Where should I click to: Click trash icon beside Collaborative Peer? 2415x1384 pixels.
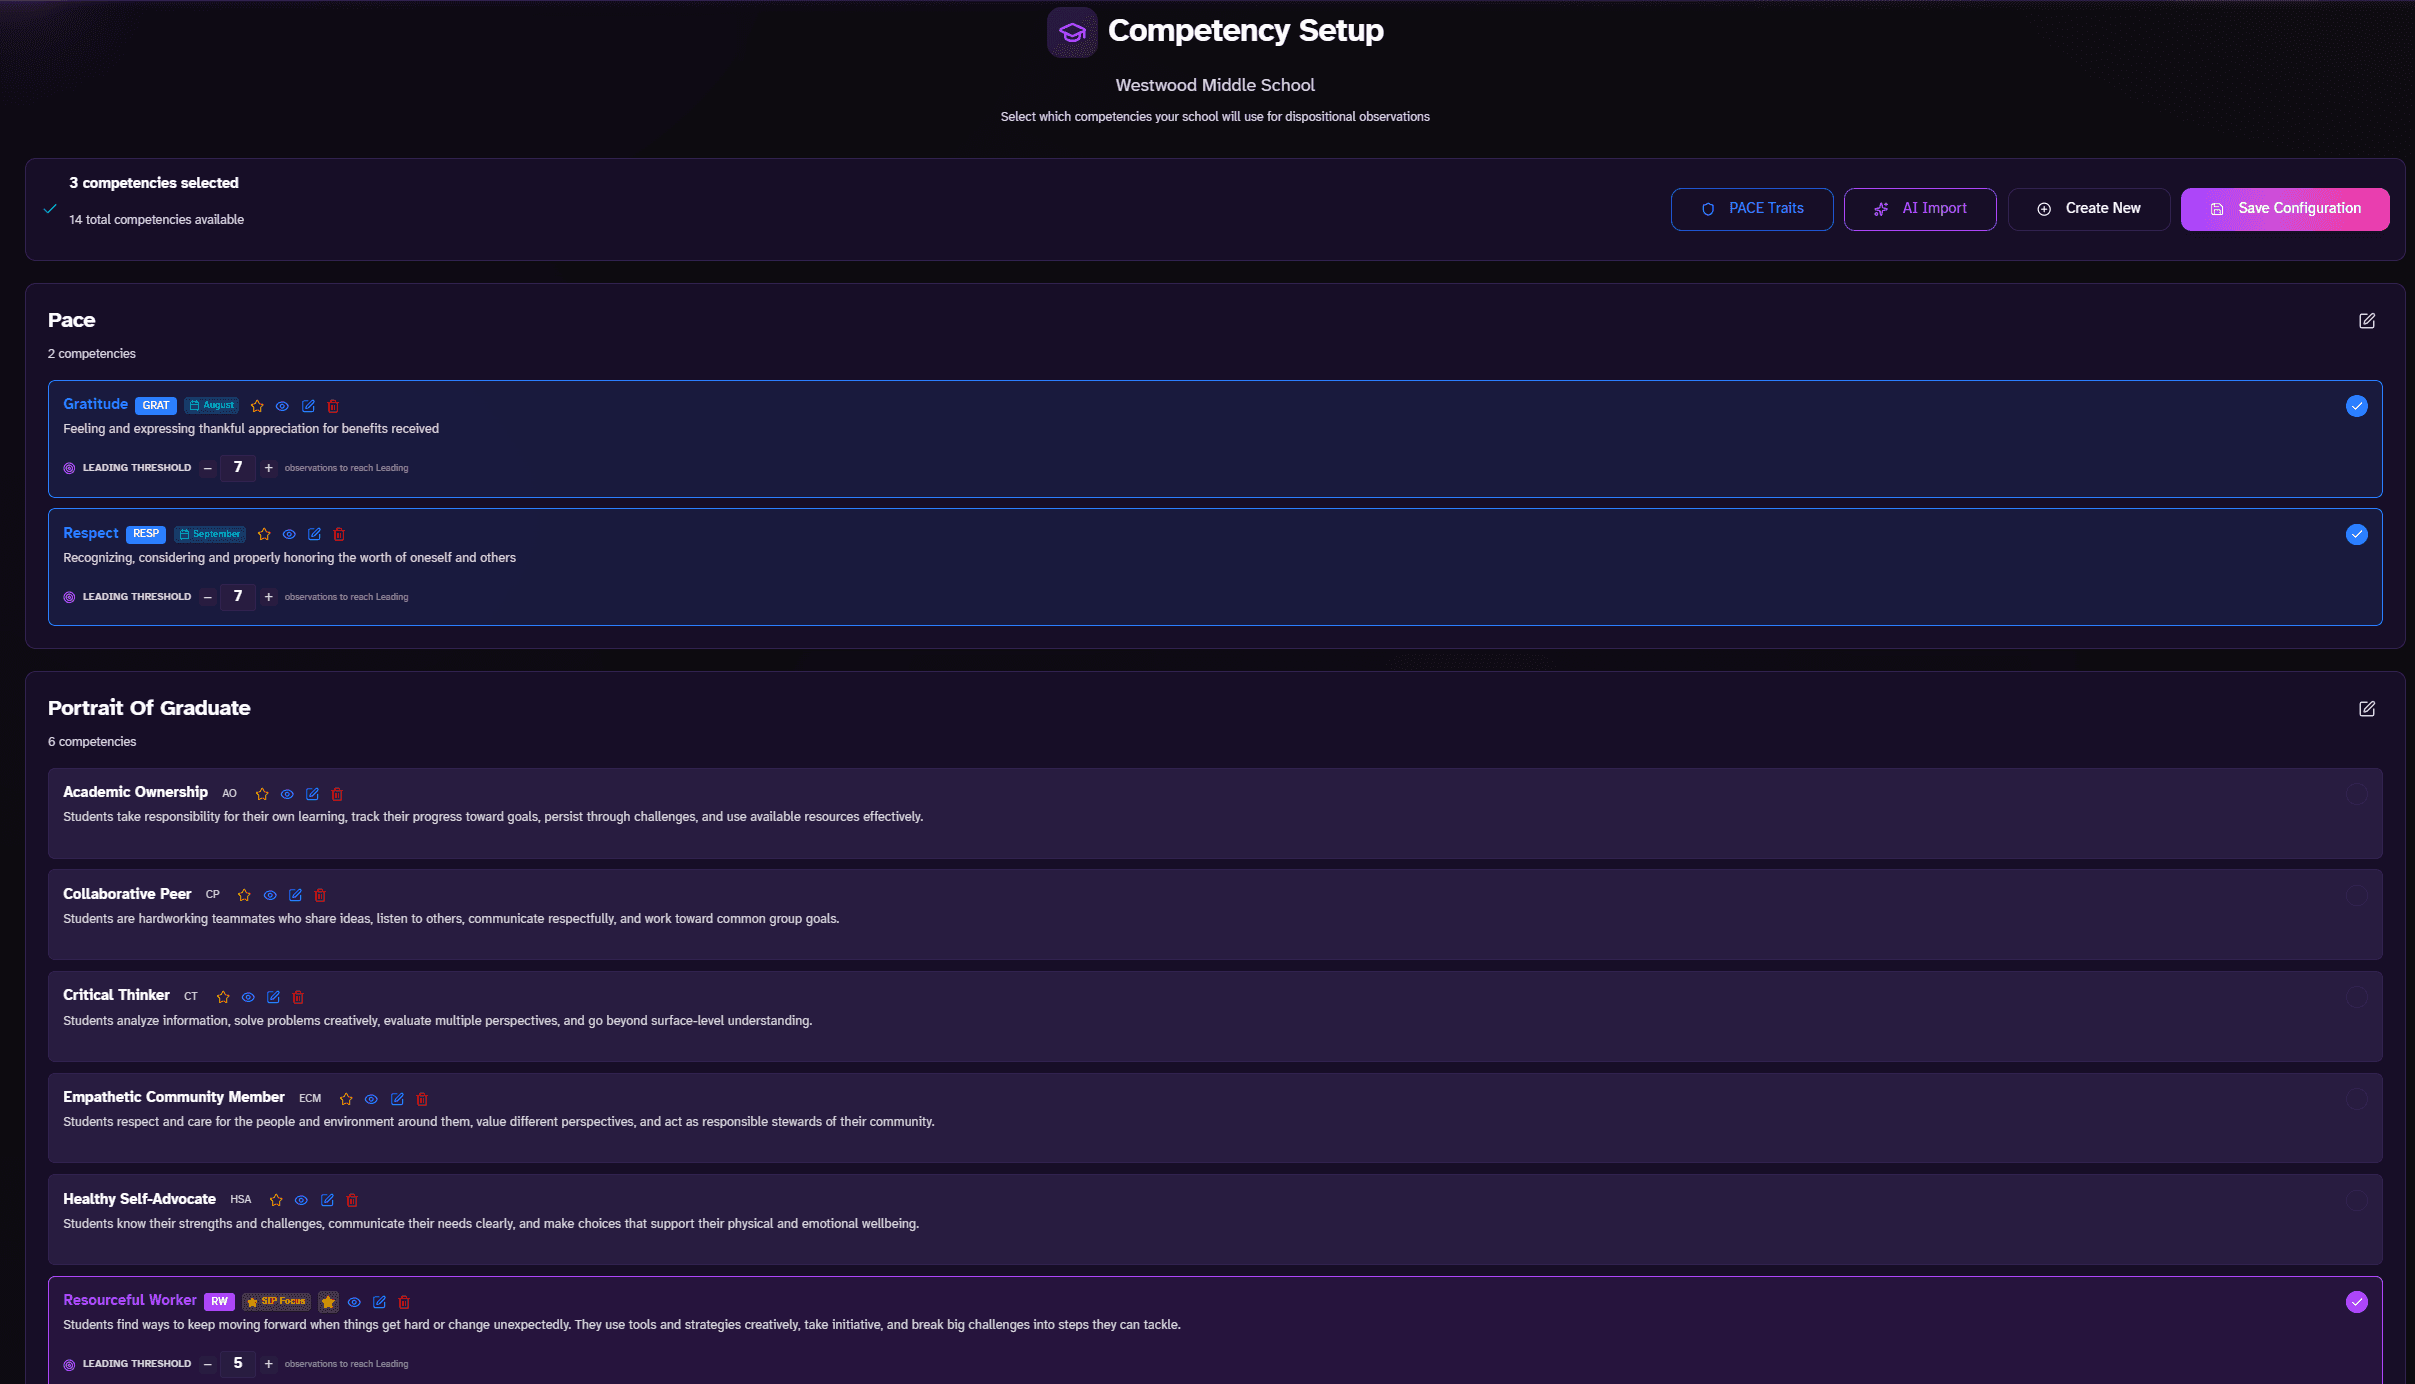320,895
